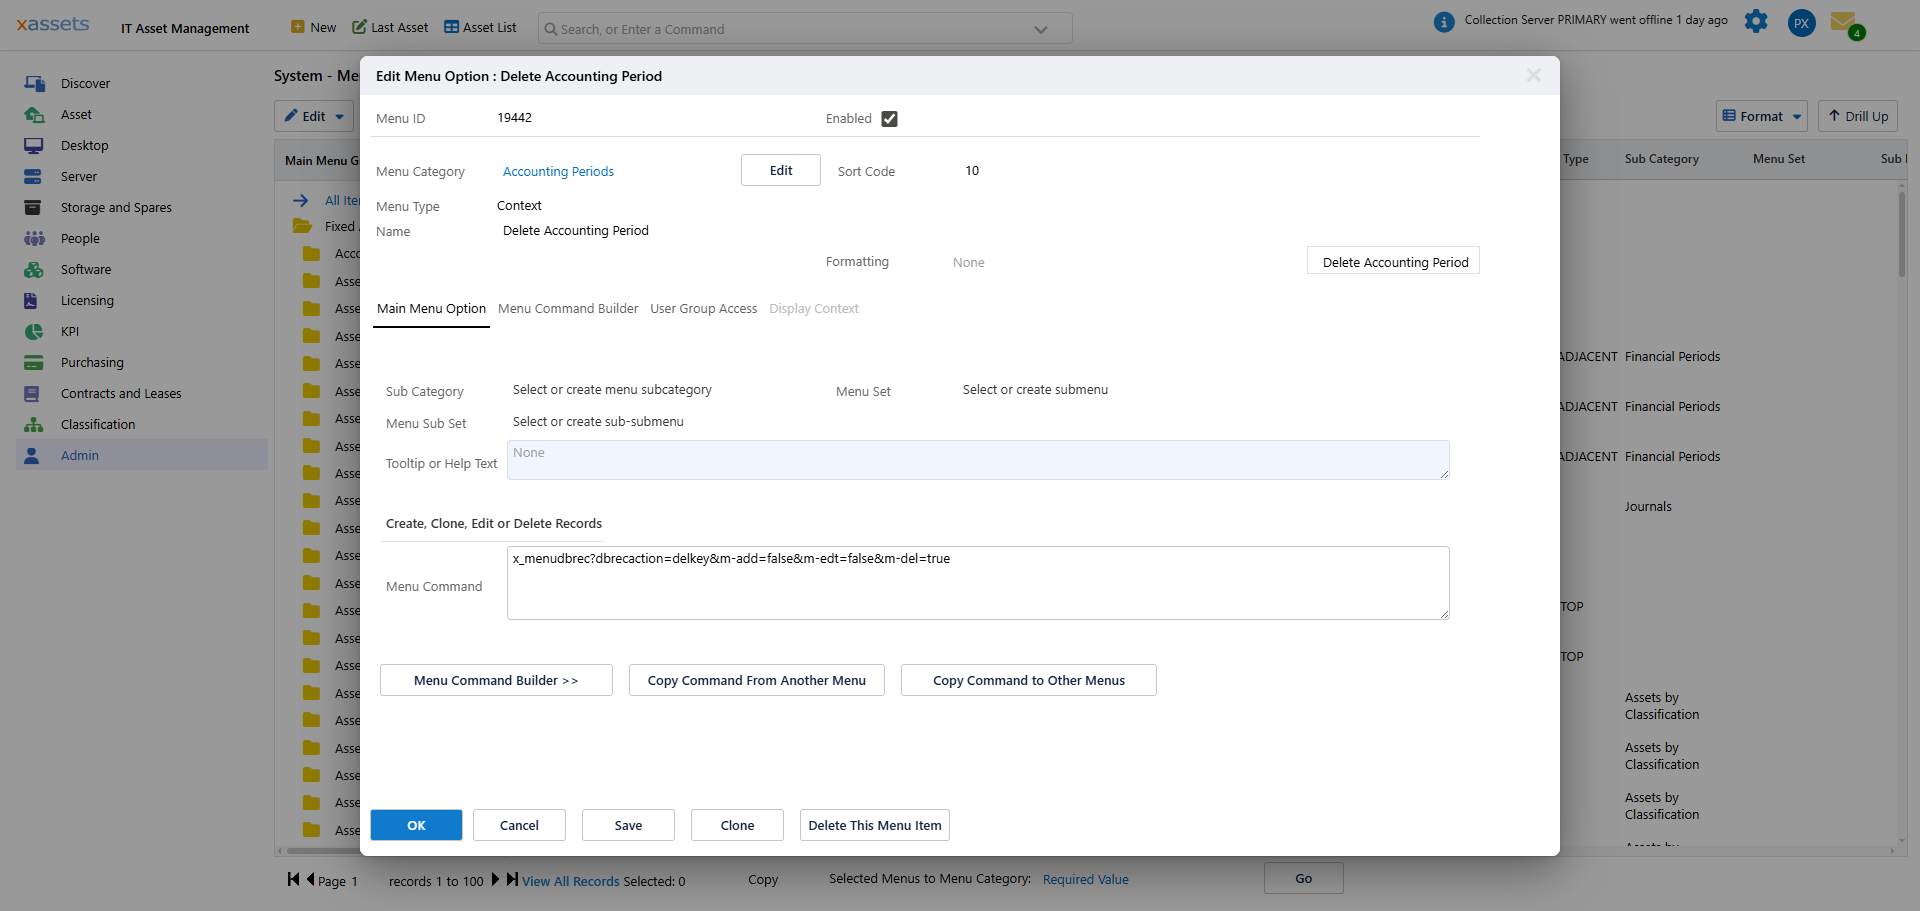Select the Software sidebar icon
This screenshot has height=911, width=1920.
pos(35,269)
